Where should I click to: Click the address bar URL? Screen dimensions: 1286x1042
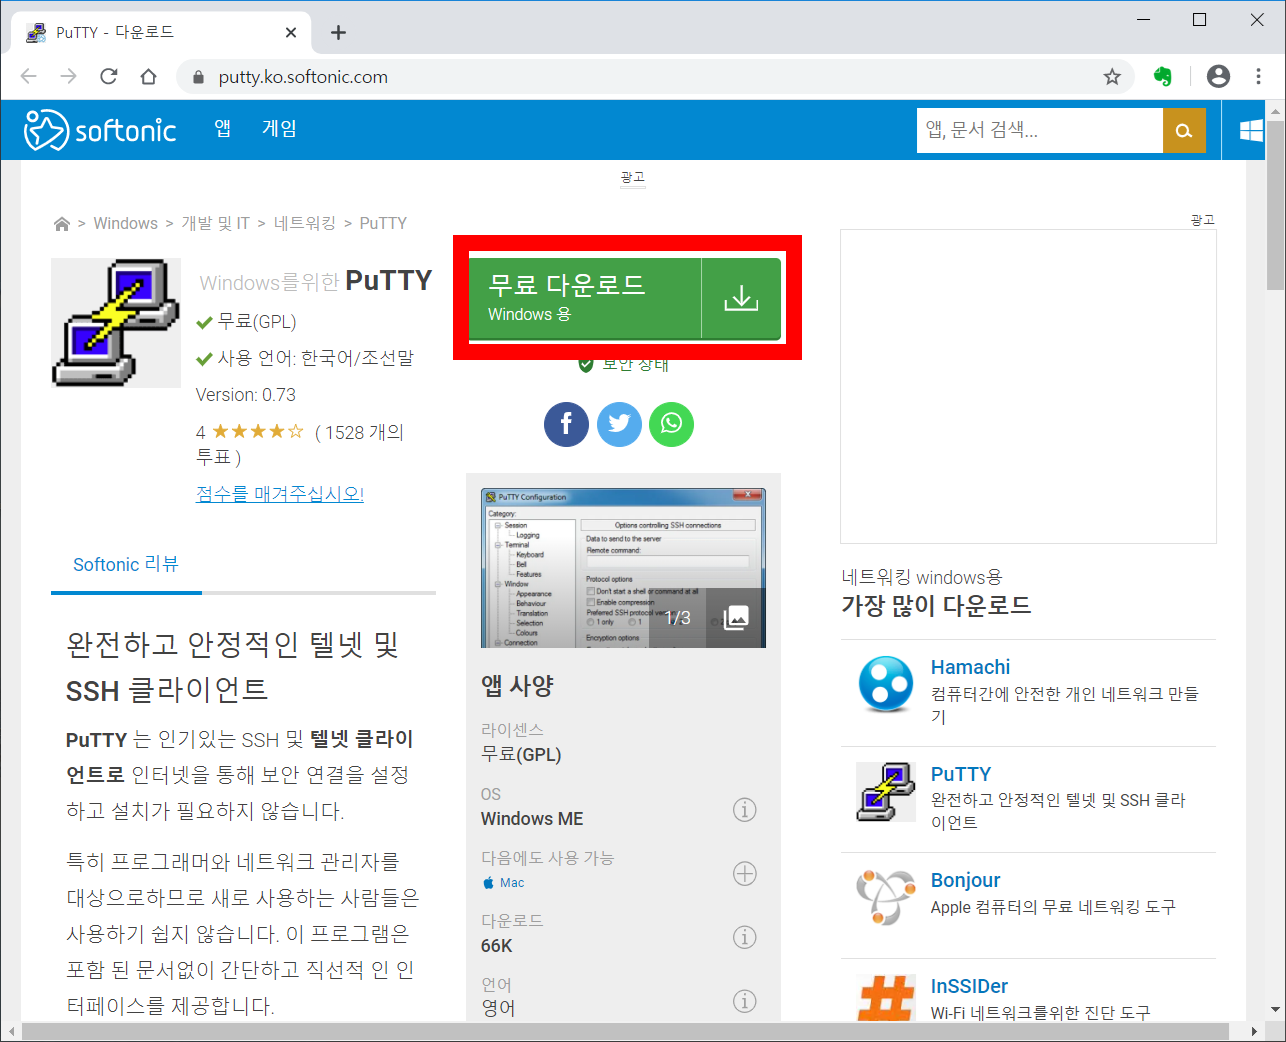tap(303, 77)
